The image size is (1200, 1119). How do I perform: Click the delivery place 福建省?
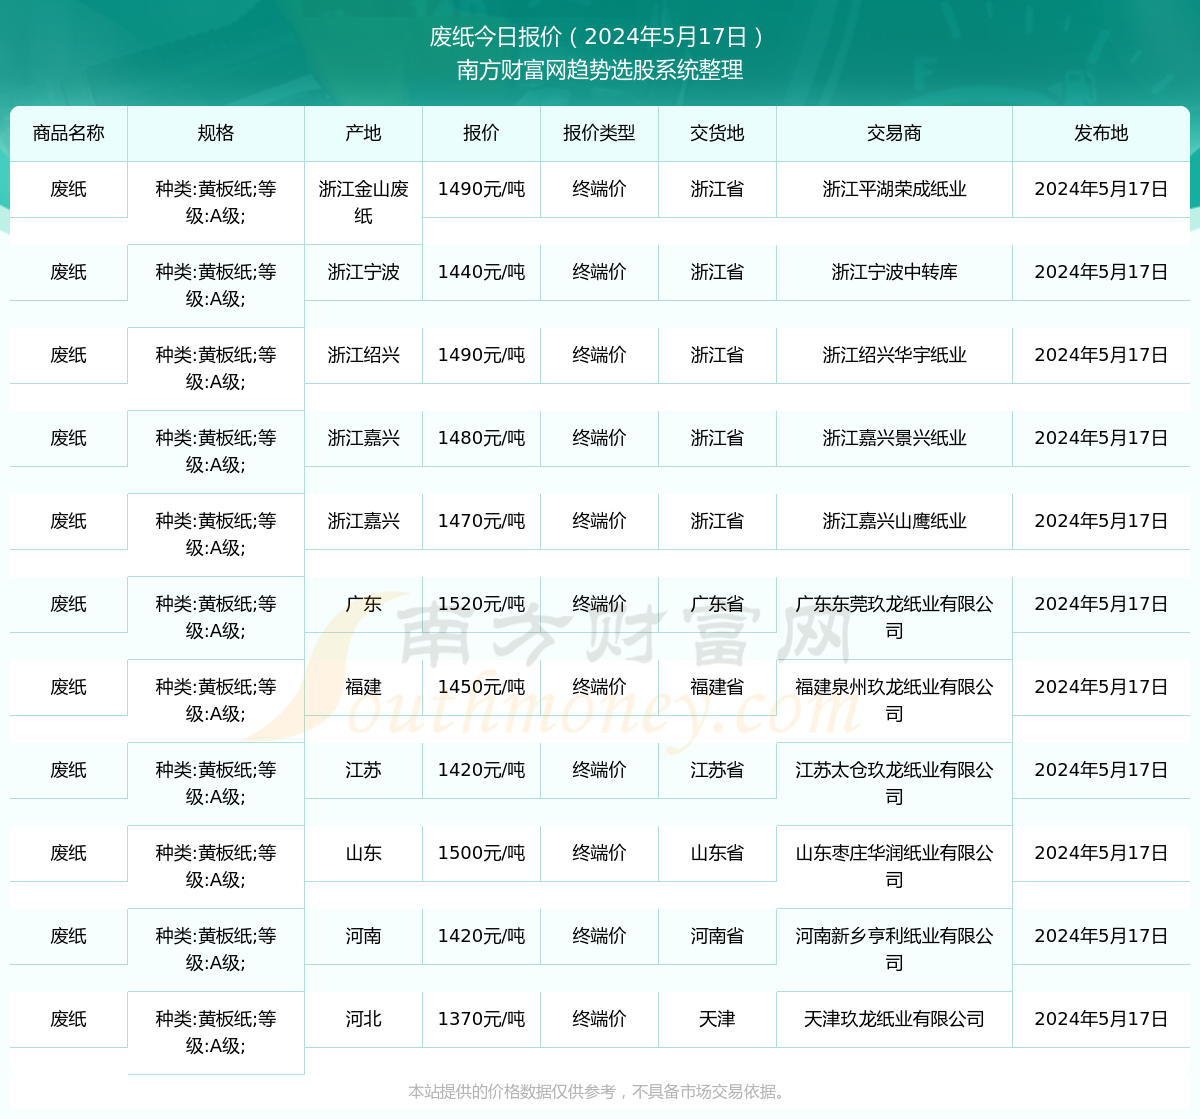[717, 687]
